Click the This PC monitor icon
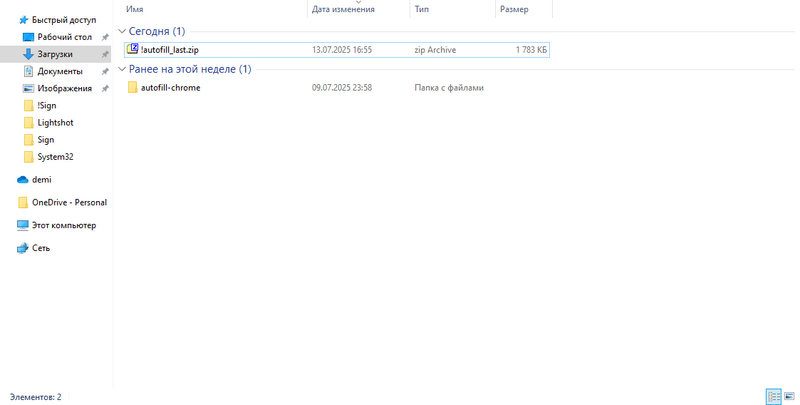 [23, 226]
